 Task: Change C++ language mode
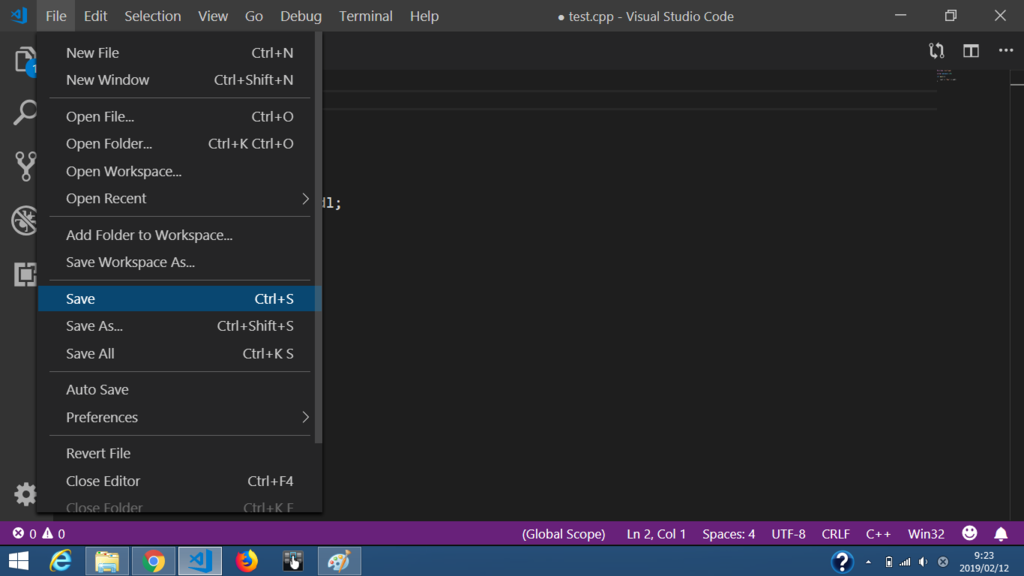coord(878,534)
